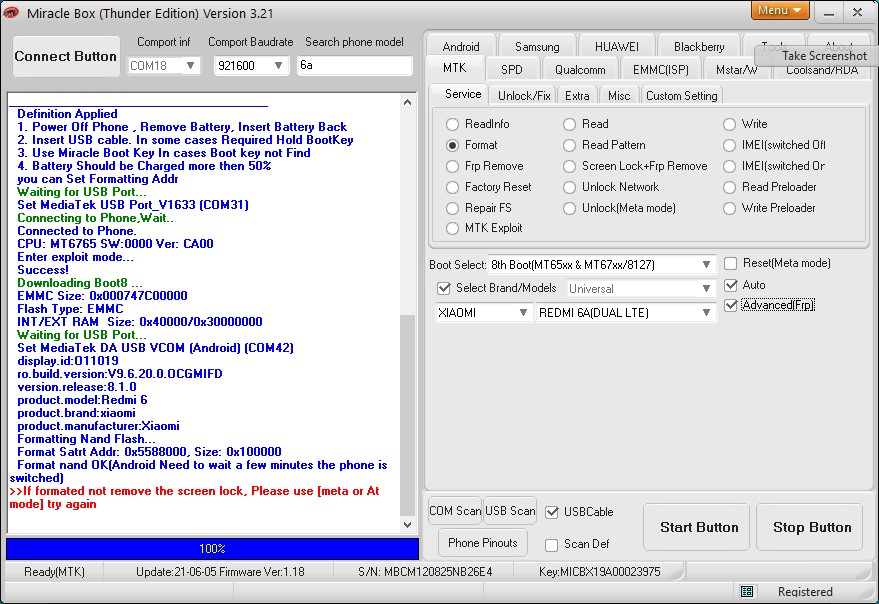Click the log scrollbar down arrow
The height and width of the screenshot is (604, 879).
pos(408,525)
